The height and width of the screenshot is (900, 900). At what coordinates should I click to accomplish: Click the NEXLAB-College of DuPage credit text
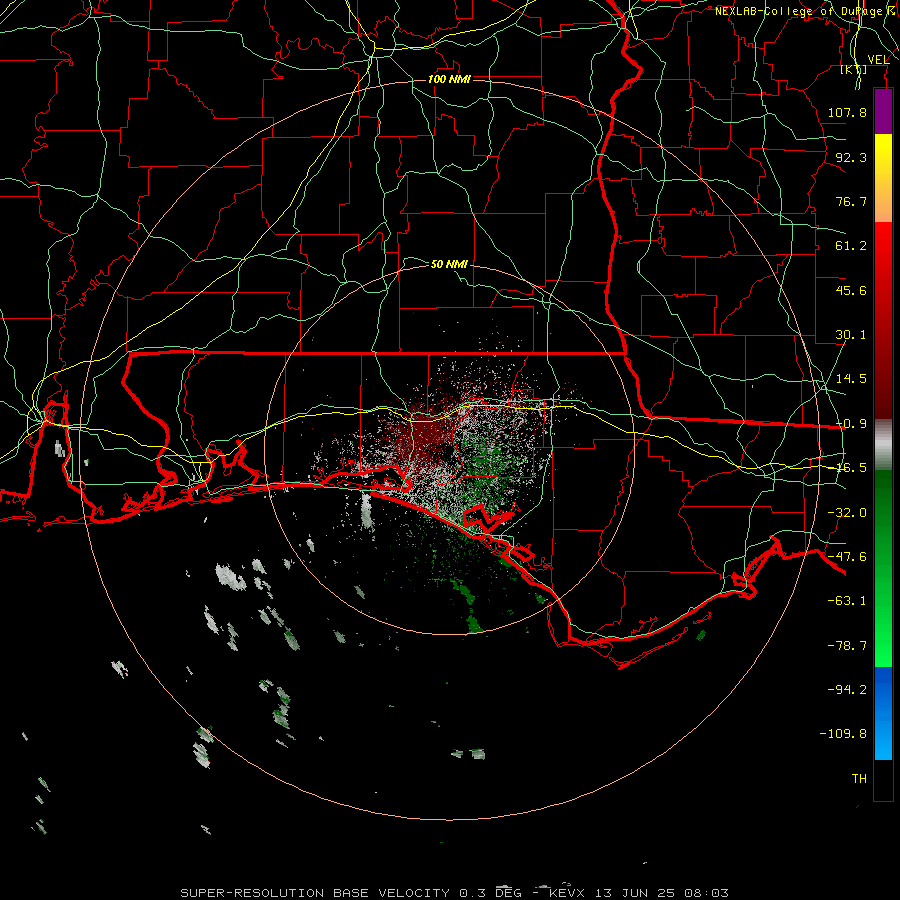coord(807,11)
